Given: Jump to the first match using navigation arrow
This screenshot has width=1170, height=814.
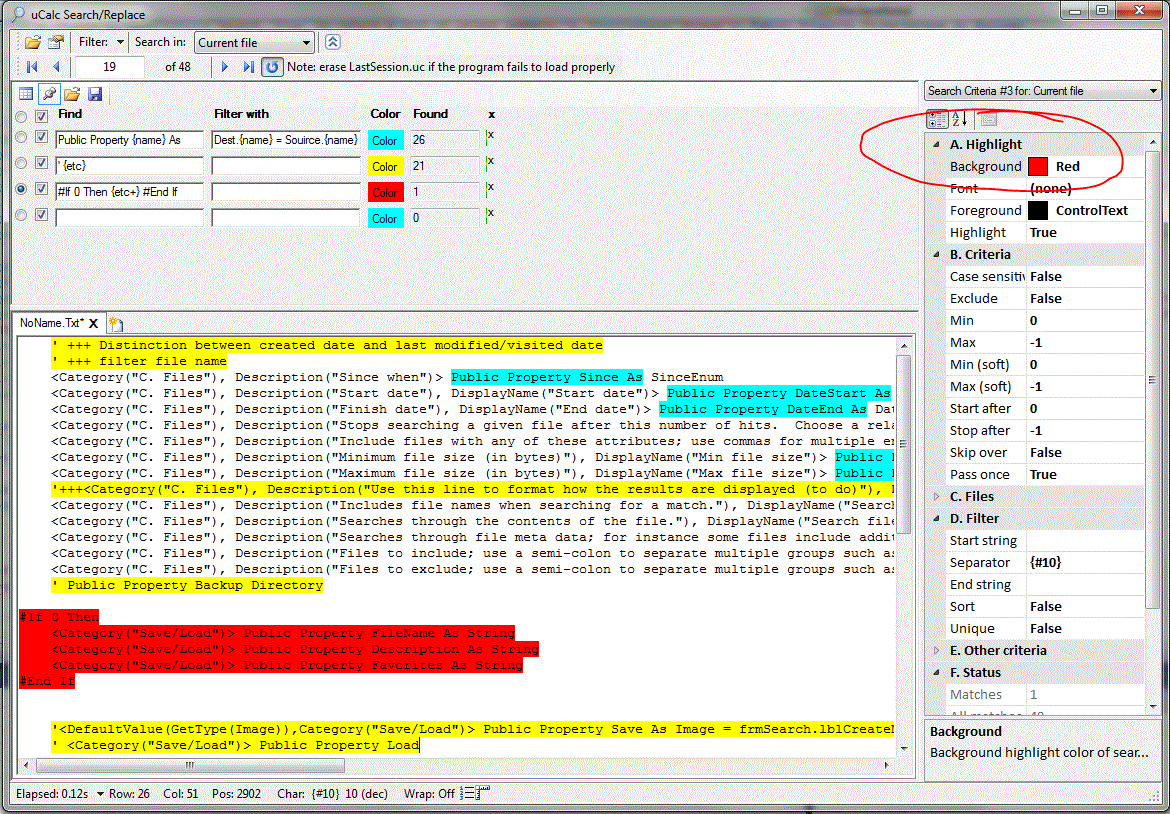Looking at the screenshot, I should (32, 67).
